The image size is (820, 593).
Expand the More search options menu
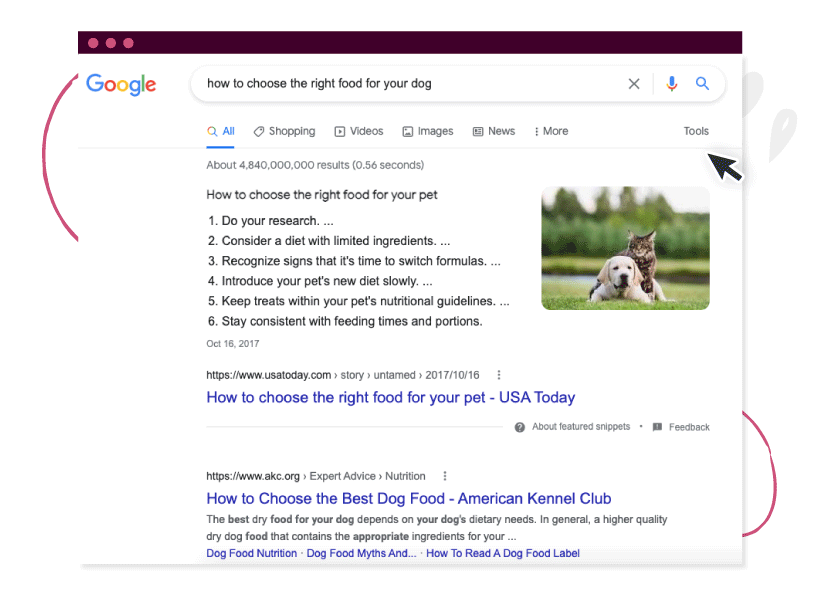[x=551, y=131]
